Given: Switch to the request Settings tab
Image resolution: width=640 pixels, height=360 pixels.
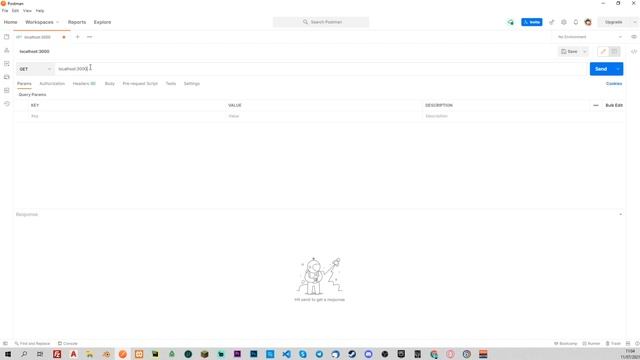Looking at the screenshot, I should point(191,83).
